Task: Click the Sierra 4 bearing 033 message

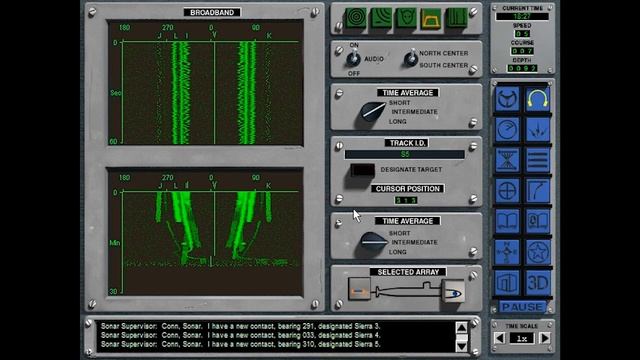Action: [x=241, y=335]
